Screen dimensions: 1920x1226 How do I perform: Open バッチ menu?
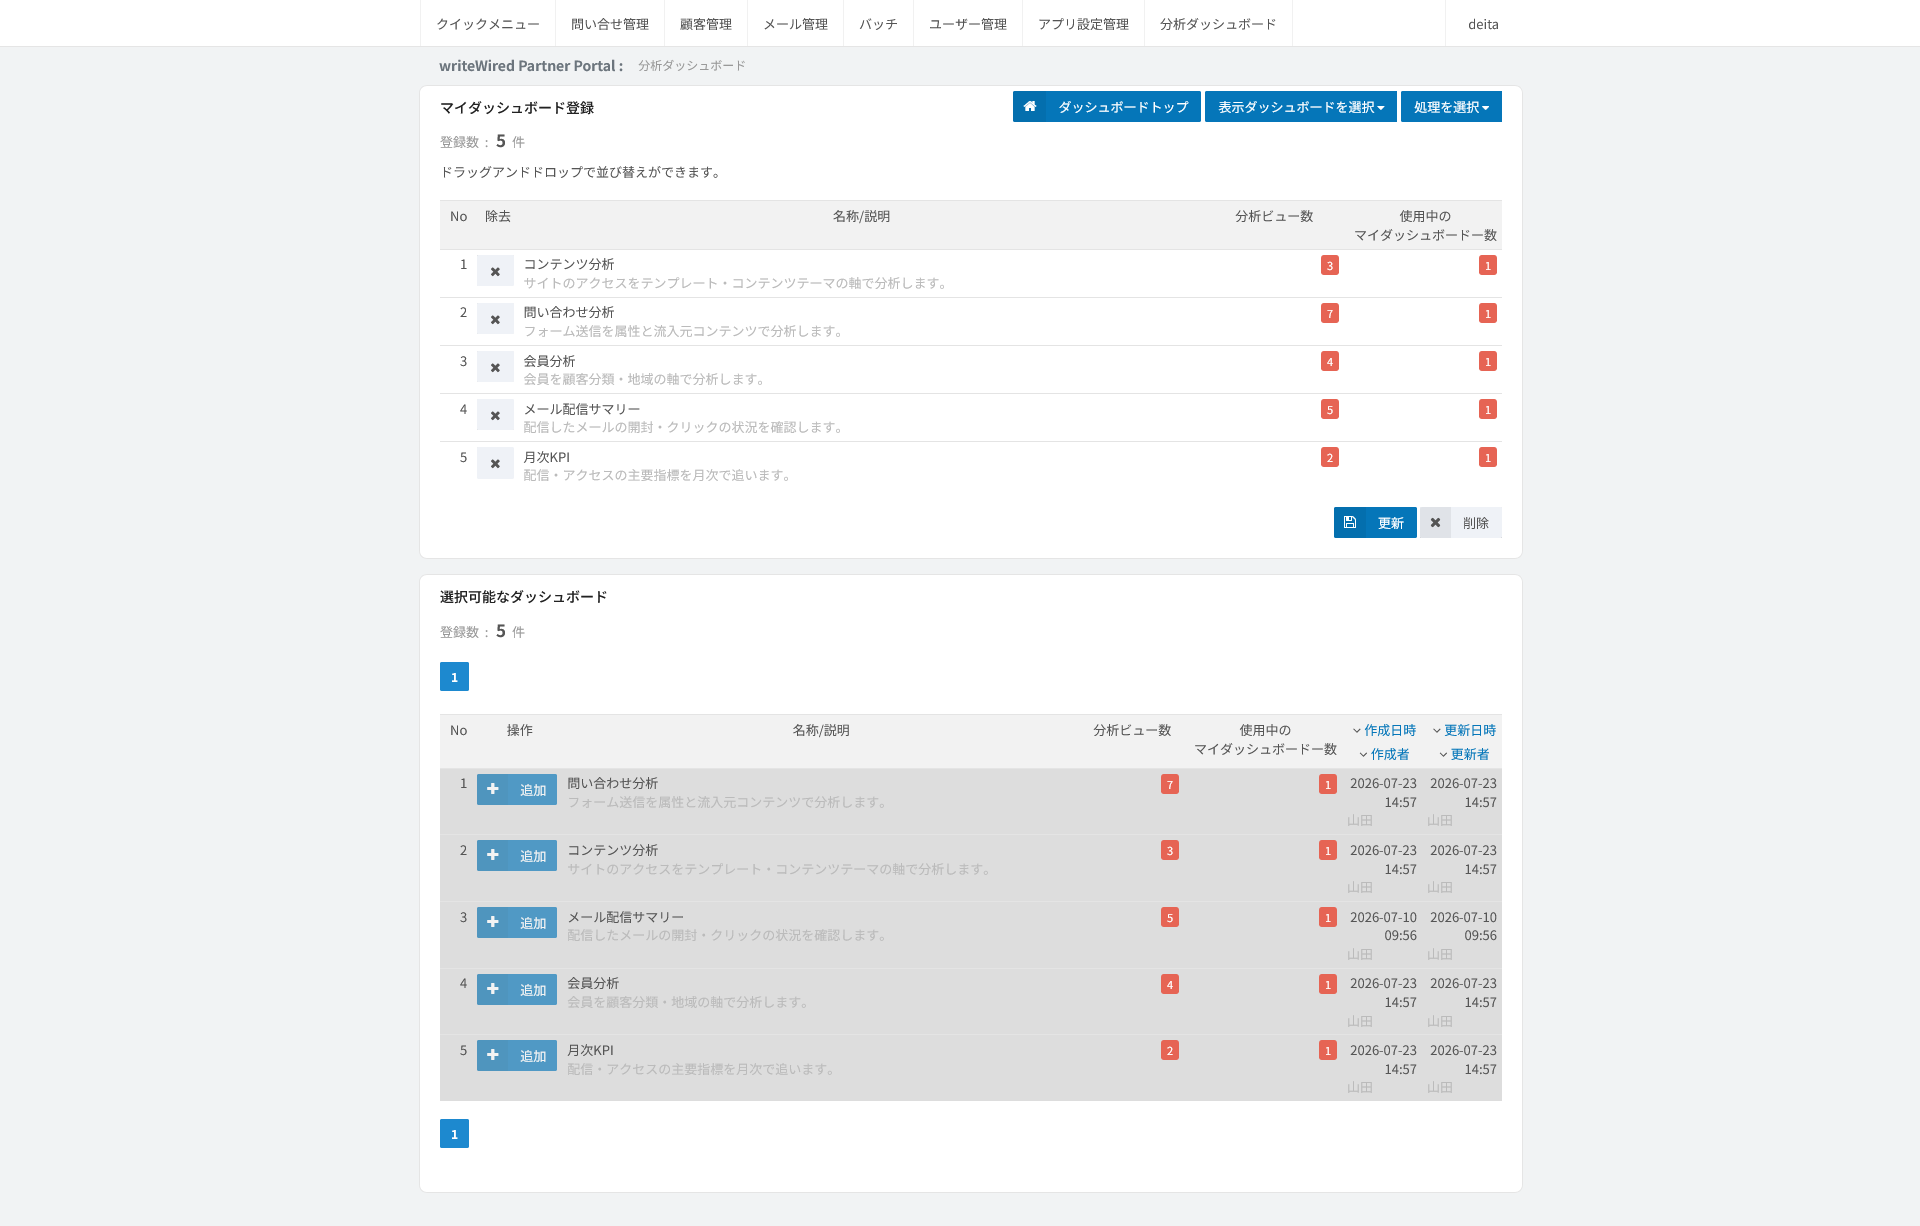878,24
